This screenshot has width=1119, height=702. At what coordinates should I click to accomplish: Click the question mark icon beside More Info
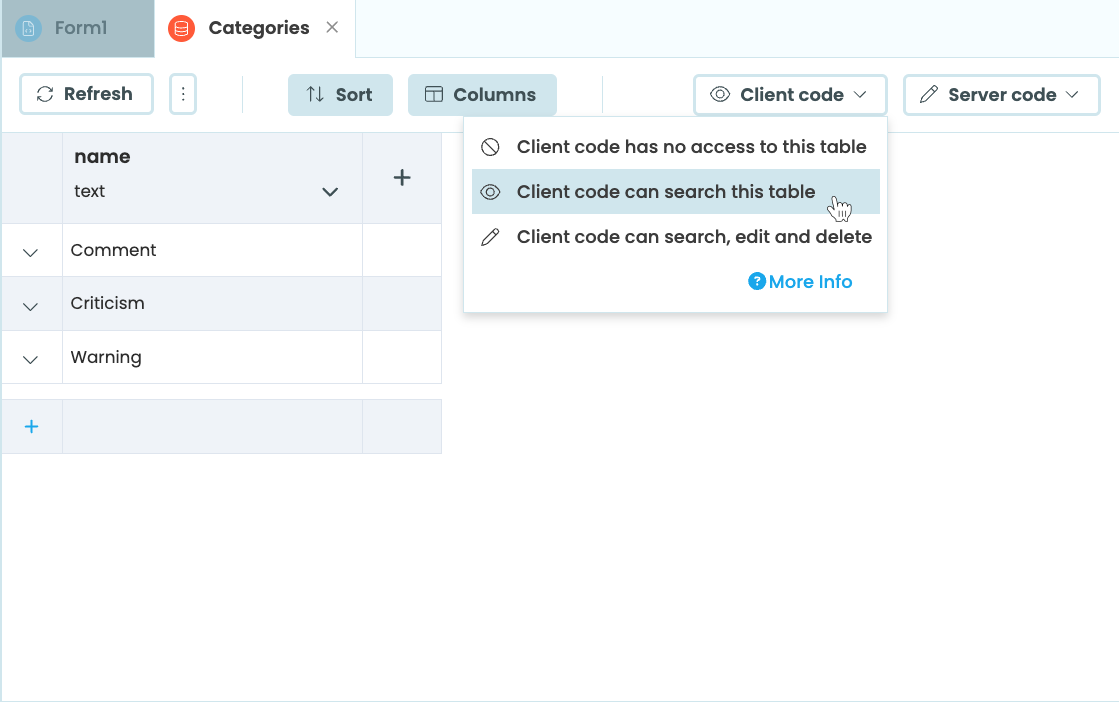759,281
